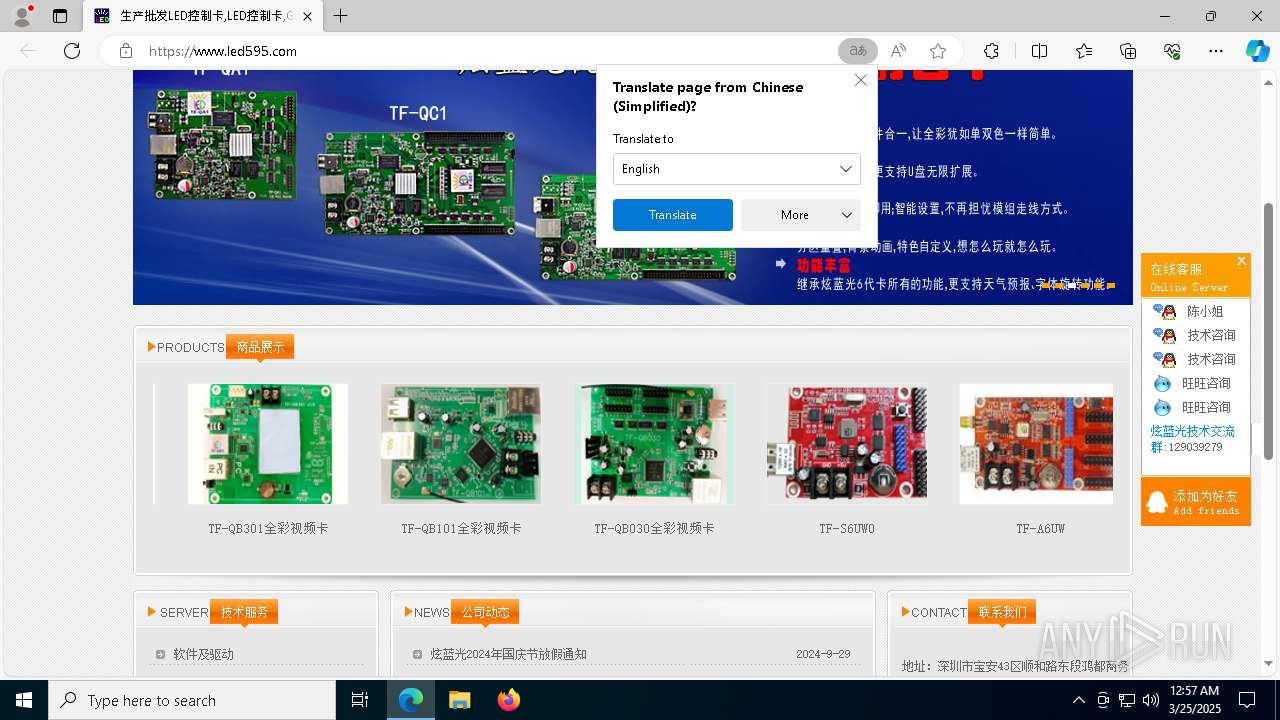Viewport: 1280px width, 720px height.
Task: Click TF-S6UW0 product name
Action: pos(847,528)
